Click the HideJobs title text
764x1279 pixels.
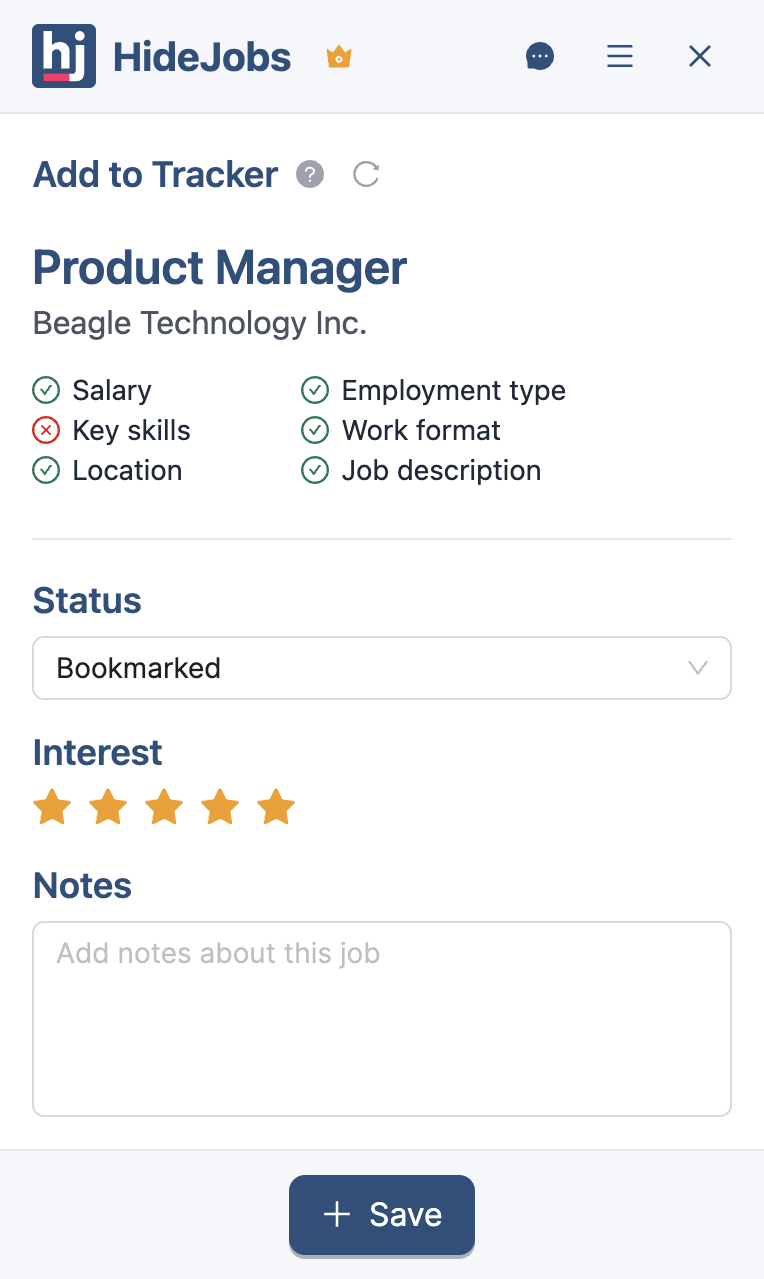coord(202,56)
